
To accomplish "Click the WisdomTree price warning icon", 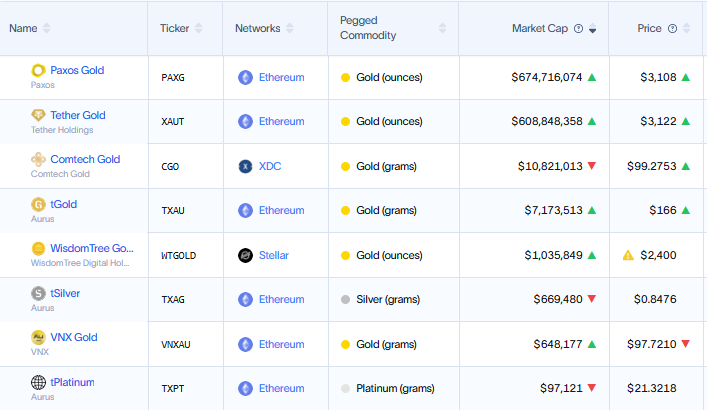I will coord(628,255).
